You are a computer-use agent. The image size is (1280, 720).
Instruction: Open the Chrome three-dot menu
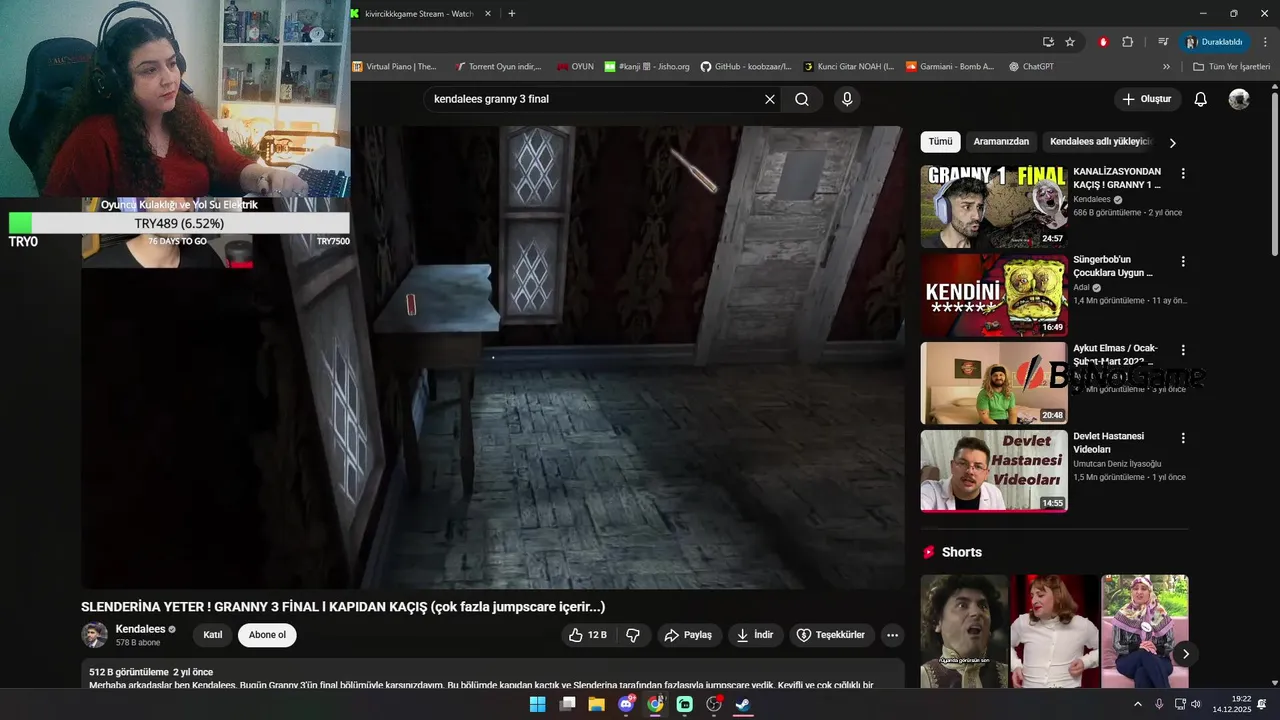click(1266, 42)
